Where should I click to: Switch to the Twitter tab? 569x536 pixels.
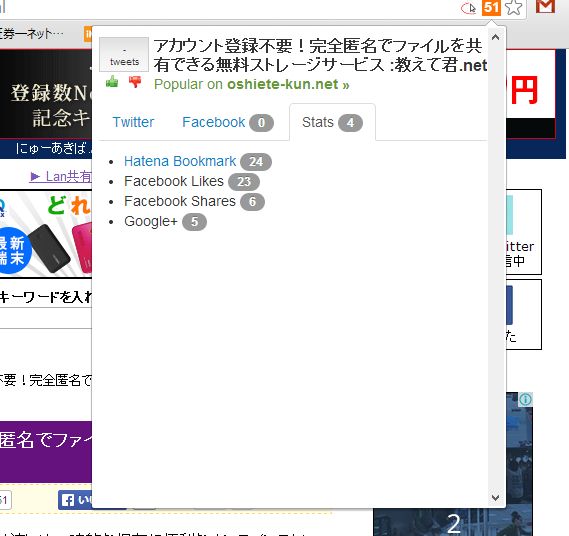click(133, 122)
